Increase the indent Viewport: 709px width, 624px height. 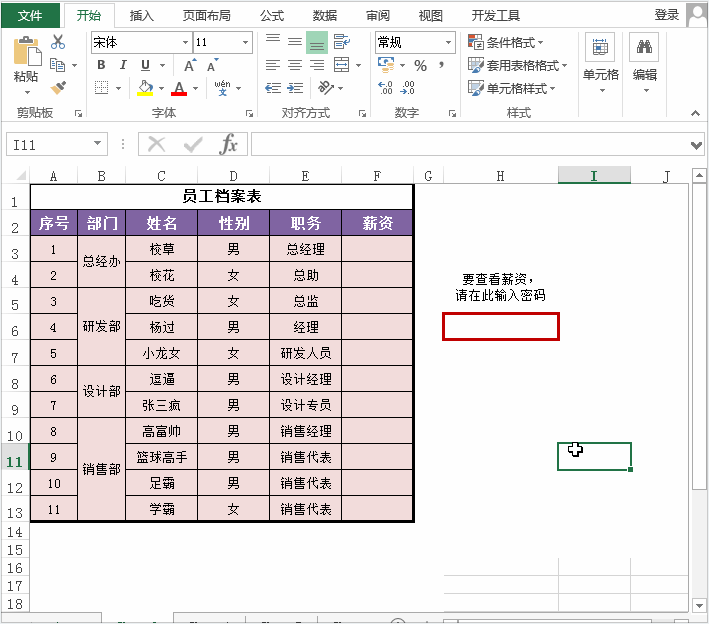(x=295, y=88)
